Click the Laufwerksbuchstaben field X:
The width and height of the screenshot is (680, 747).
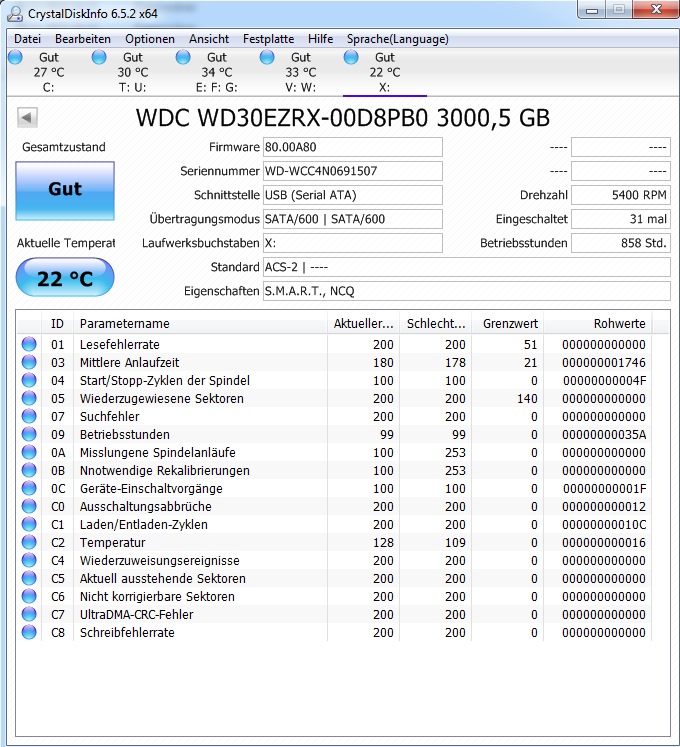[x=353, y=243]
